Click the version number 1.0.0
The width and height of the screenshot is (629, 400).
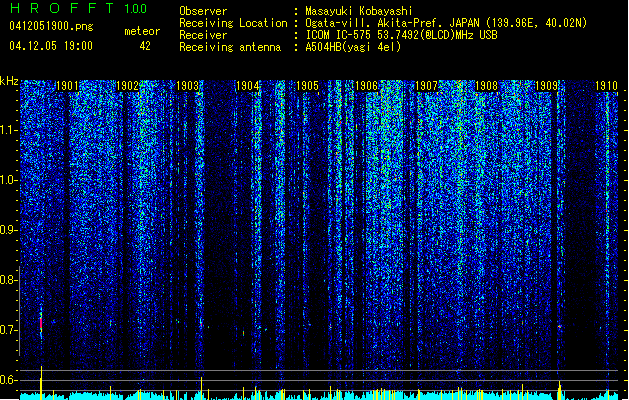[x=136, y=8]
